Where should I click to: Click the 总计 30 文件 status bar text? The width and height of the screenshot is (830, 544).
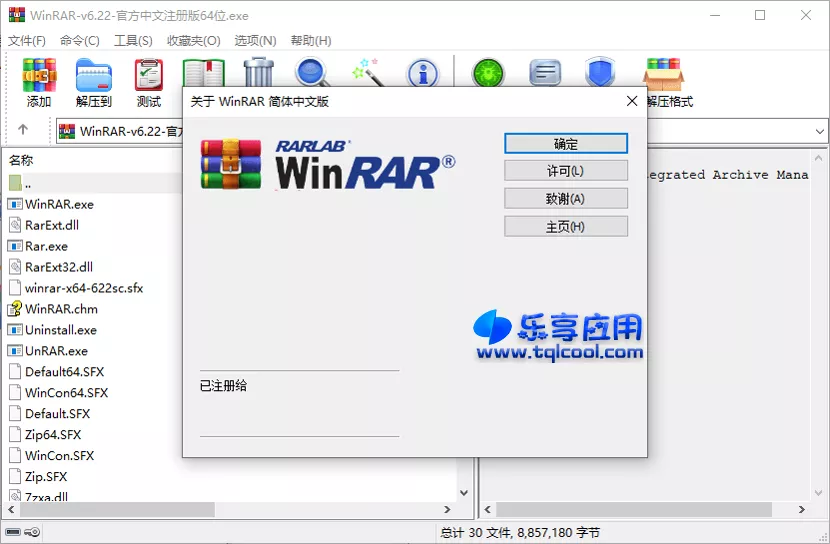click(x=520, y=532)
